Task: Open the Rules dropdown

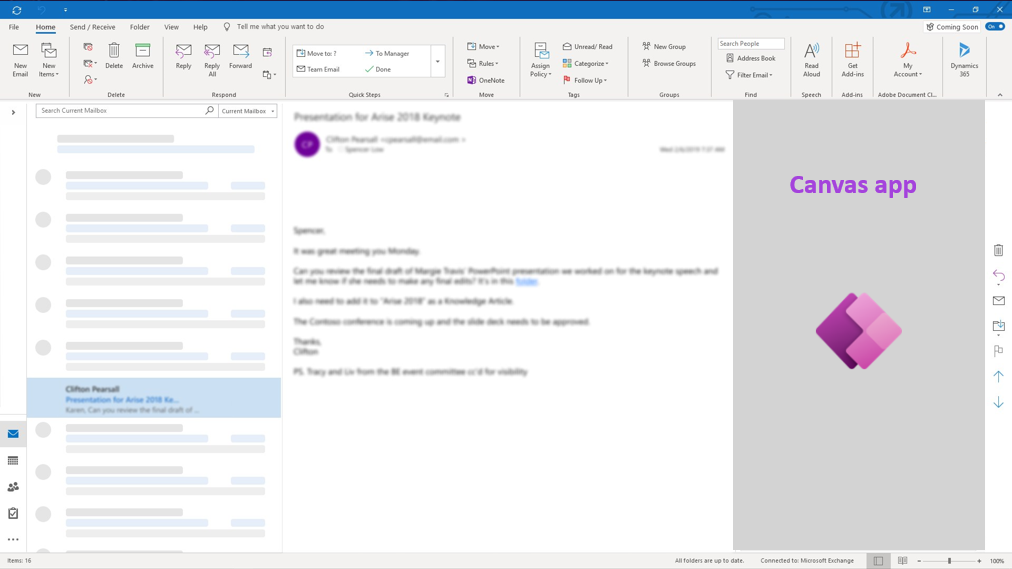Action: tap(483, 63)
